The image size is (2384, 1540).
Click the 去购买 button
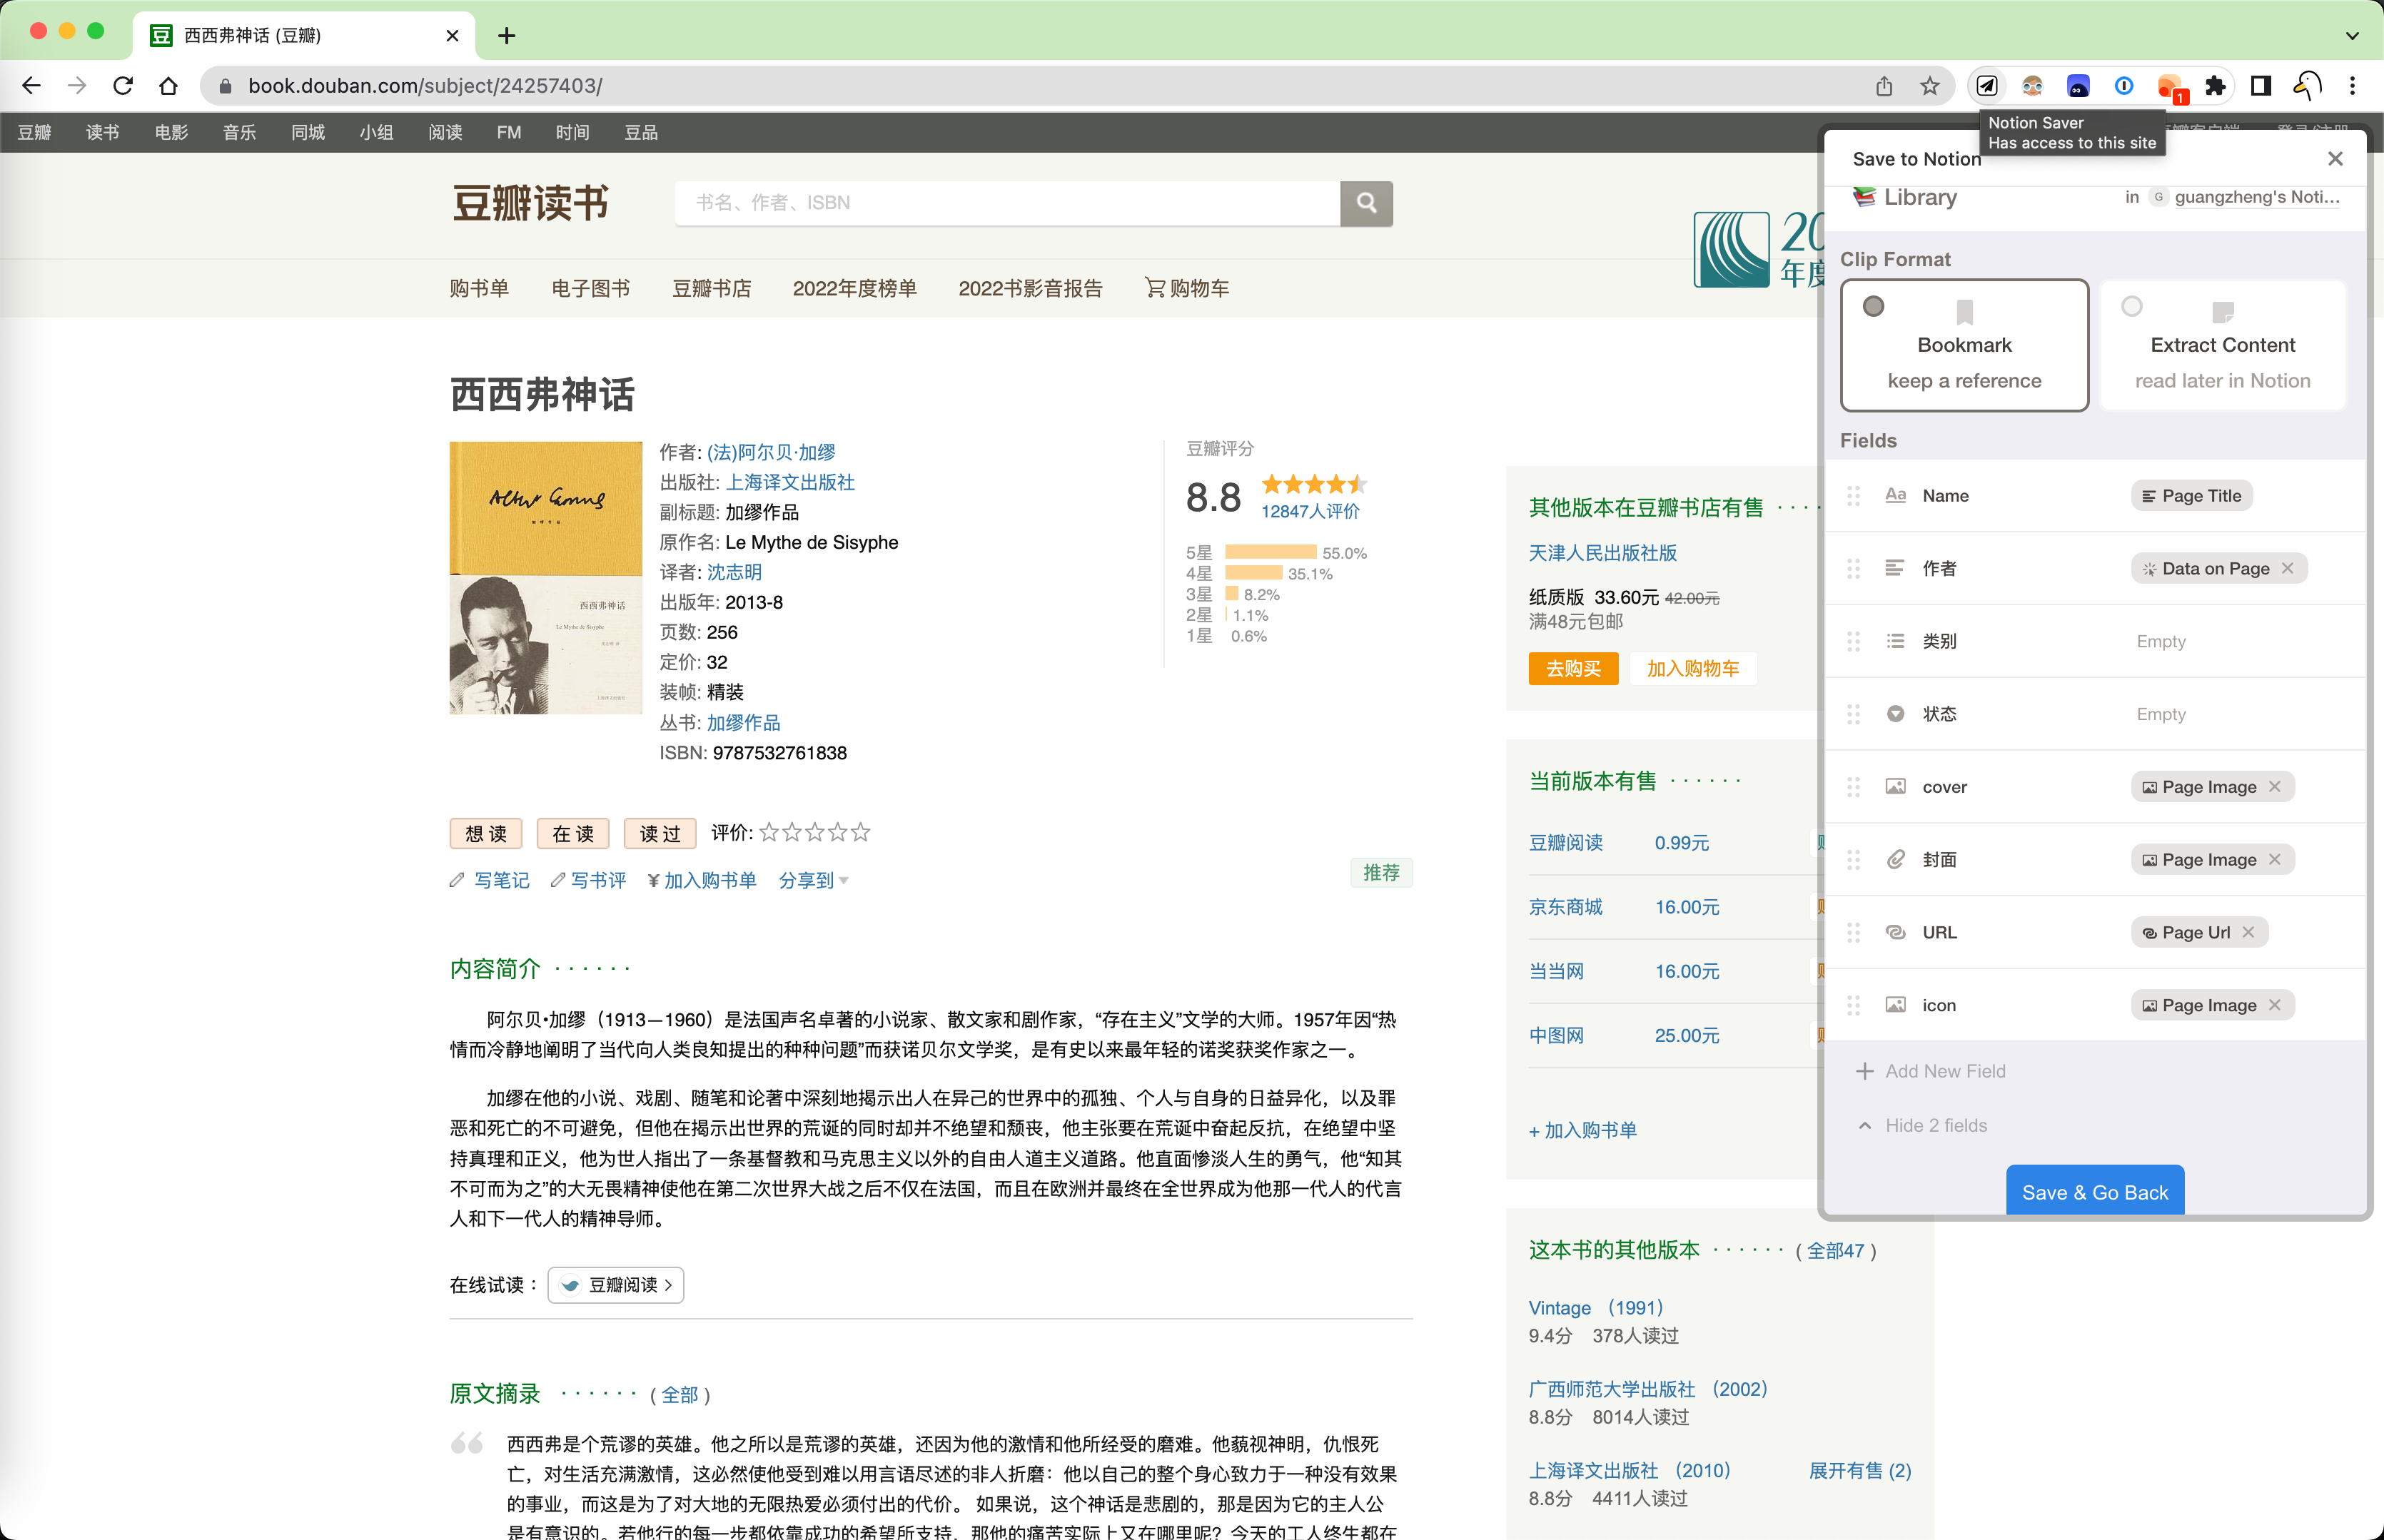[1573, 668]
